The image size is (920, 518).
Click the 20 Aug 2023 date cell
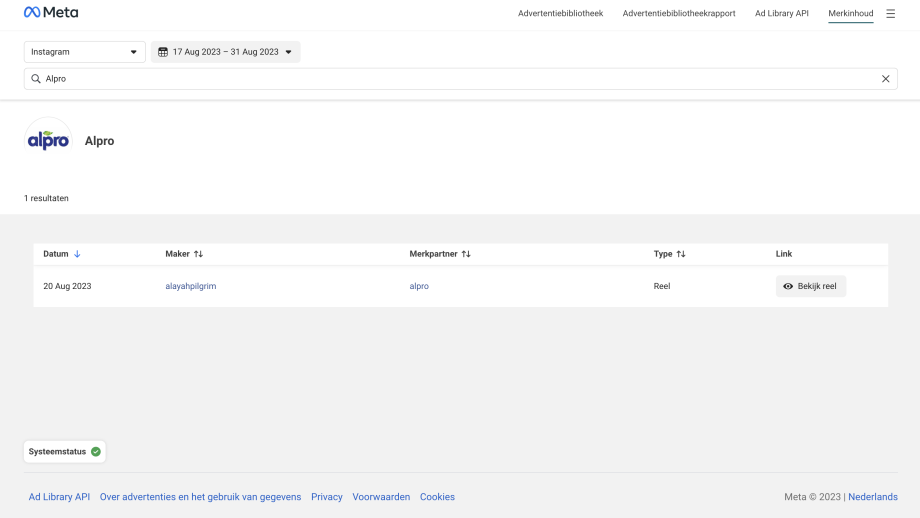67,286
